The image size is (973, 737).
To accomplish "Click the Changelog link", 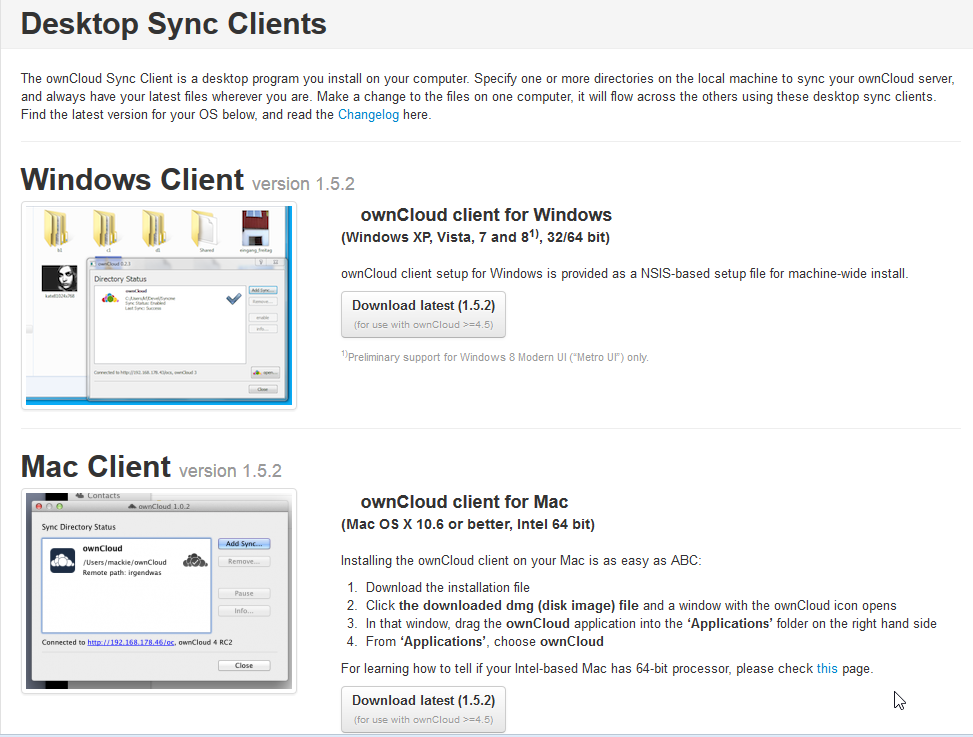I will [368, 115].
